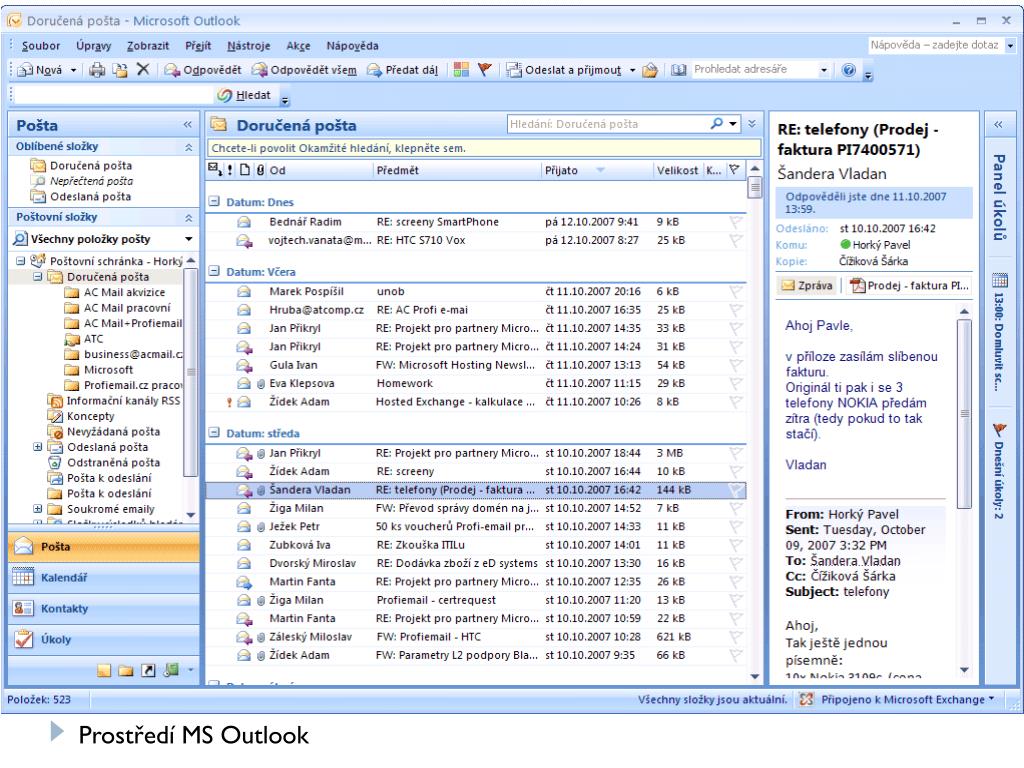1024x768 pixels.
Task: Toggle flag on Eva Klepsova Homework message
Action: pyautogui.click(x=736, y=383)
